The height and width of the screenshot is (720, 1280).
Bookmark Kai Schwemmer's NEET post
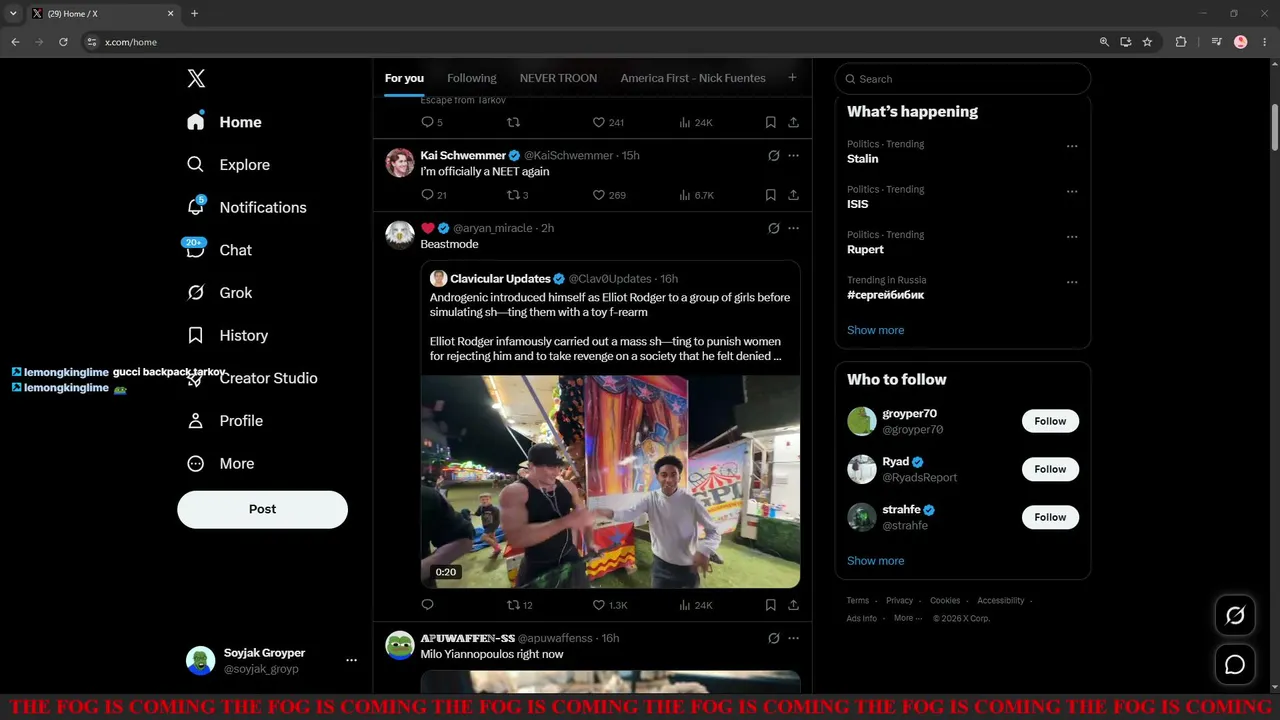point(771,195)
